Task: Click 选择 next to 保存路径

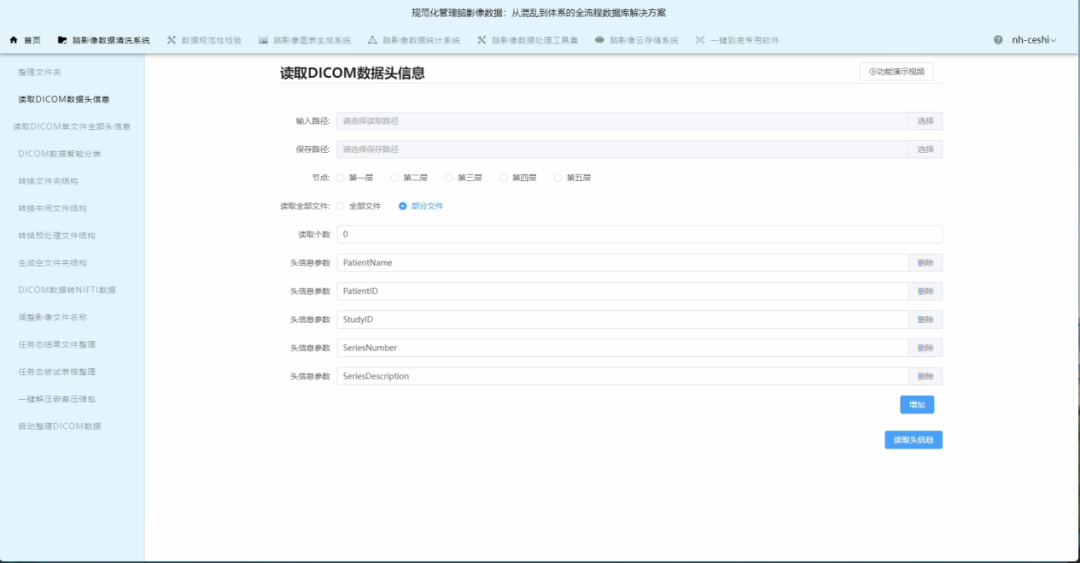Action: click(x=925, y=150)
